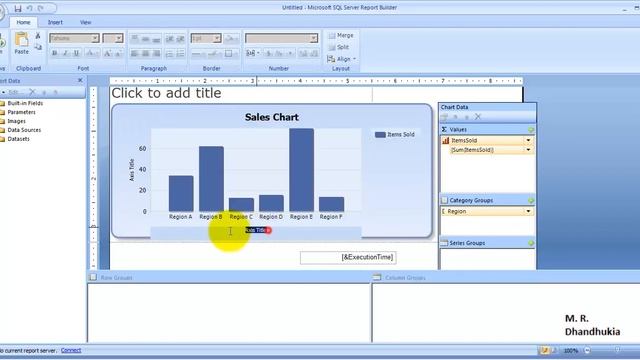640x360 pixels.
Task: Click the Items Sold legend entry
Action: click(395, 134)
